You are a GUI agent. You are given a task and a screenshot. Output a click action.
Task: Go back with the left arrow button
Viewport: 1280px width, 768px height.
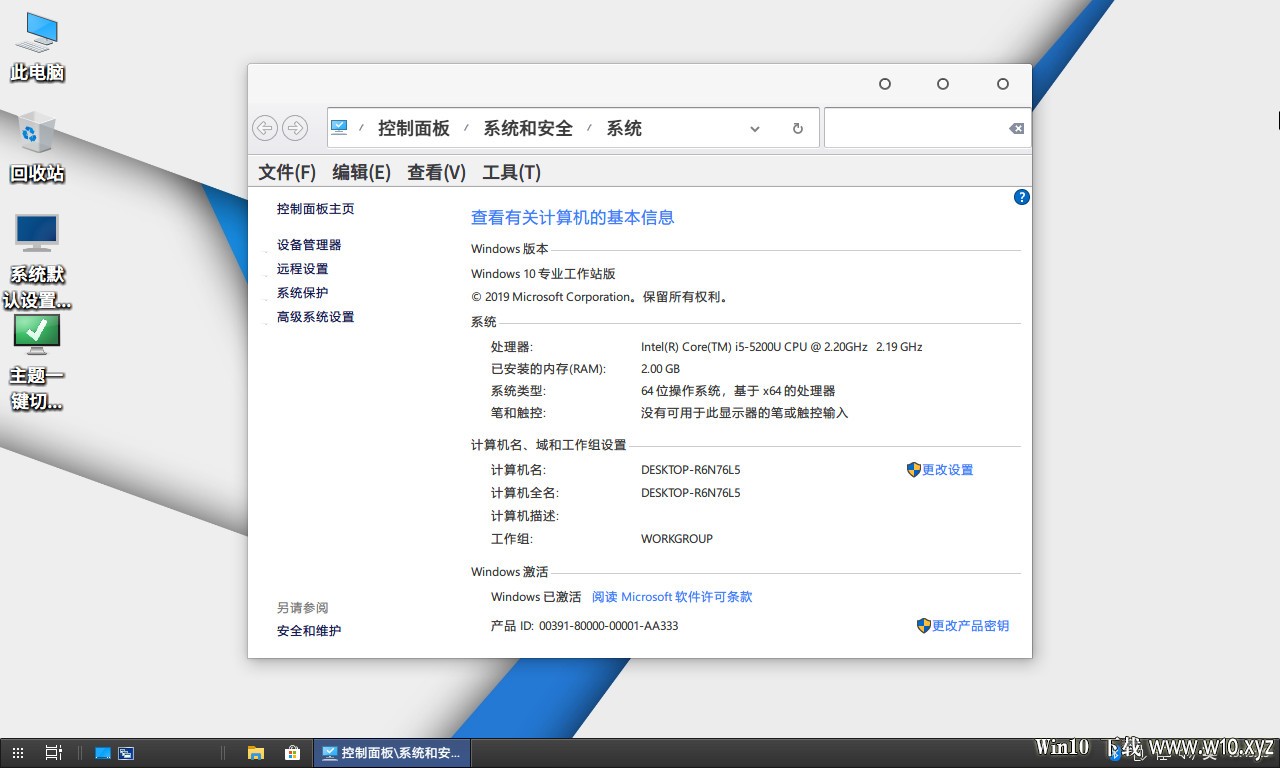click(264, 128)
